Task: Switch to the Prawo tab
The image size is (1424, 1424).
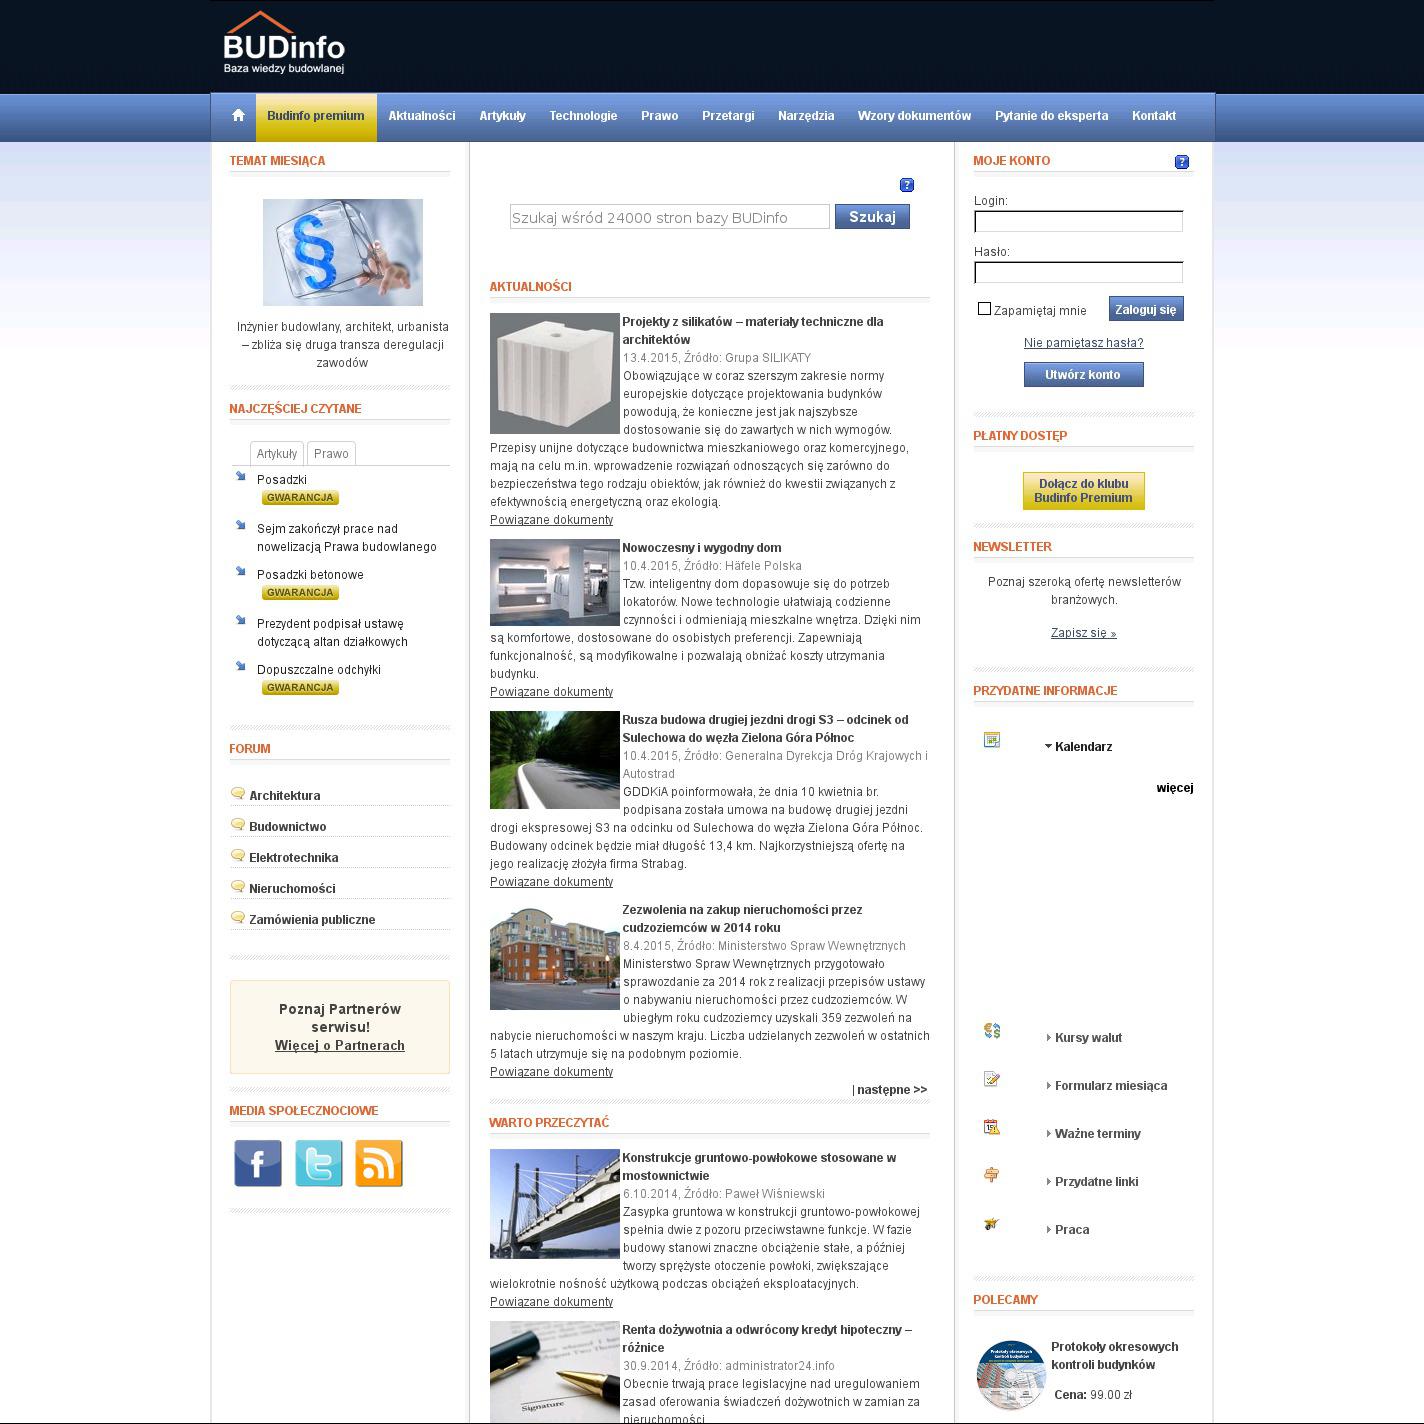Action: [331, 454]
